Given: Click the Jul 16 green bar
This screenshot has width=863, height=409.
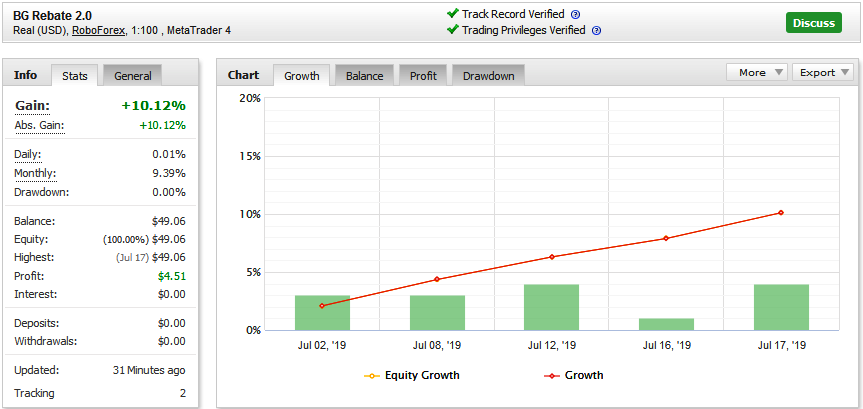Looking at the screenshot, I should coord(667,324).
